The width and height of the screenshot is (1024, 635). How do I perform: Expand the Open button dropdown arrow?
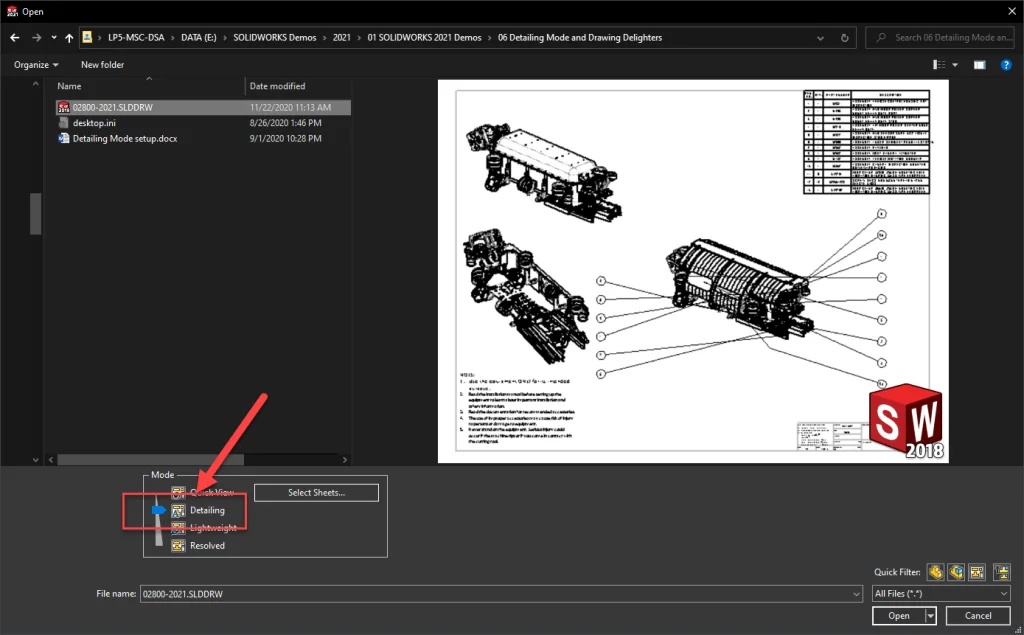[931, 616]
